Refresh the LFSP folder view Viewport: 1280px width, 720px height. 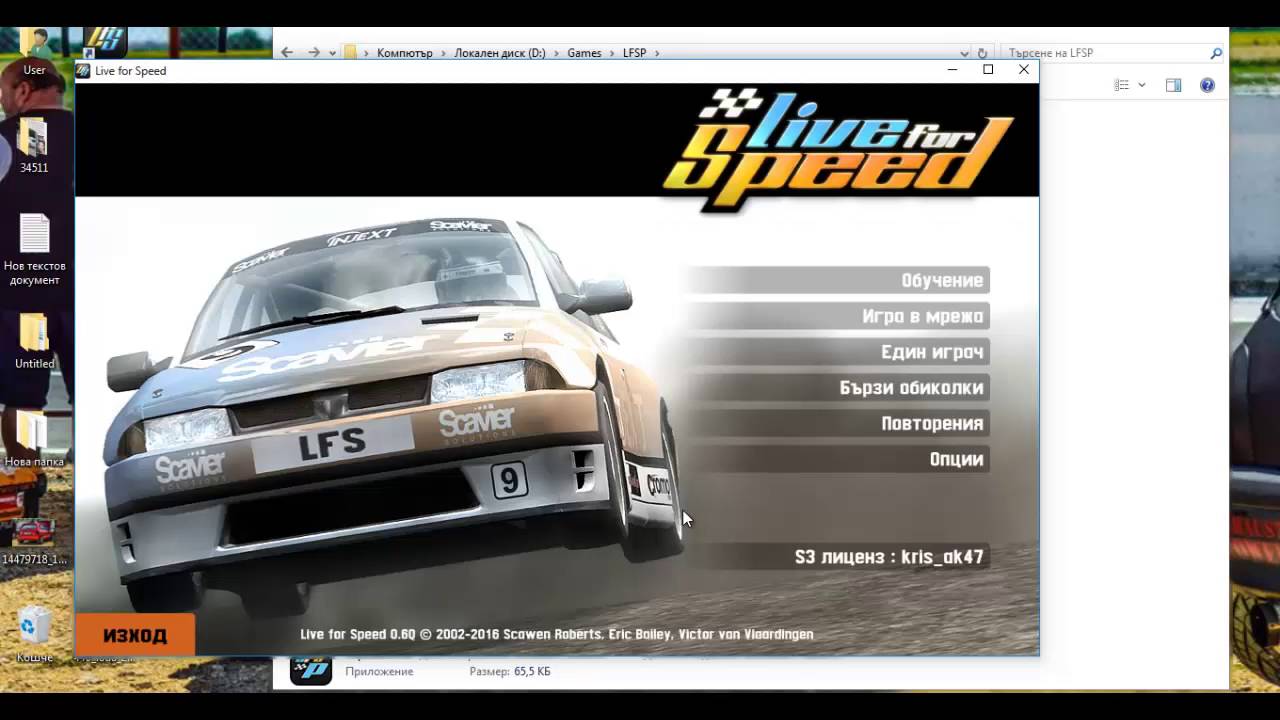click(982, 53)
